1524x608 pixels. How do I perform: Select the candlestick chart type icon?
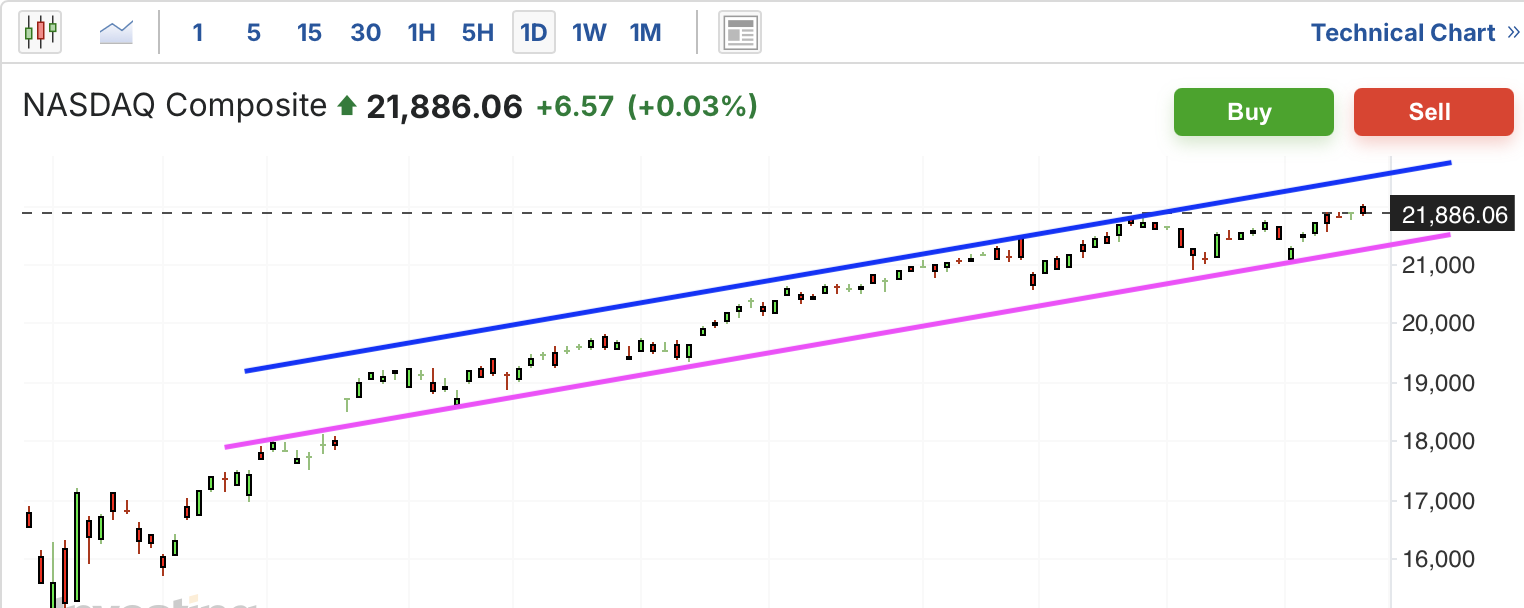pos(40,32)
